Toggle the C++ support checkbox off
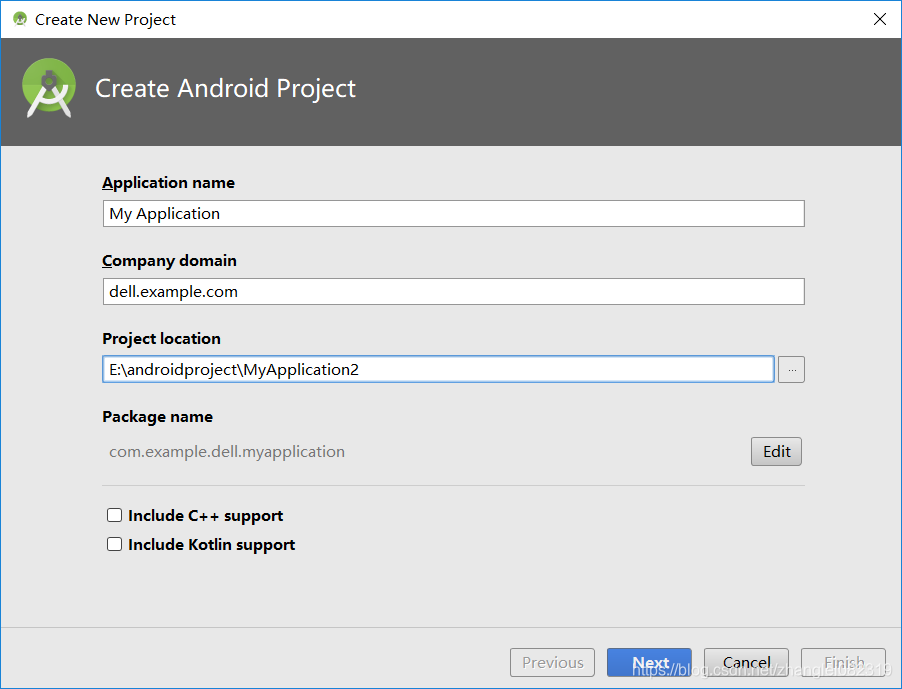The image size is (902, 689). [114, 514]
